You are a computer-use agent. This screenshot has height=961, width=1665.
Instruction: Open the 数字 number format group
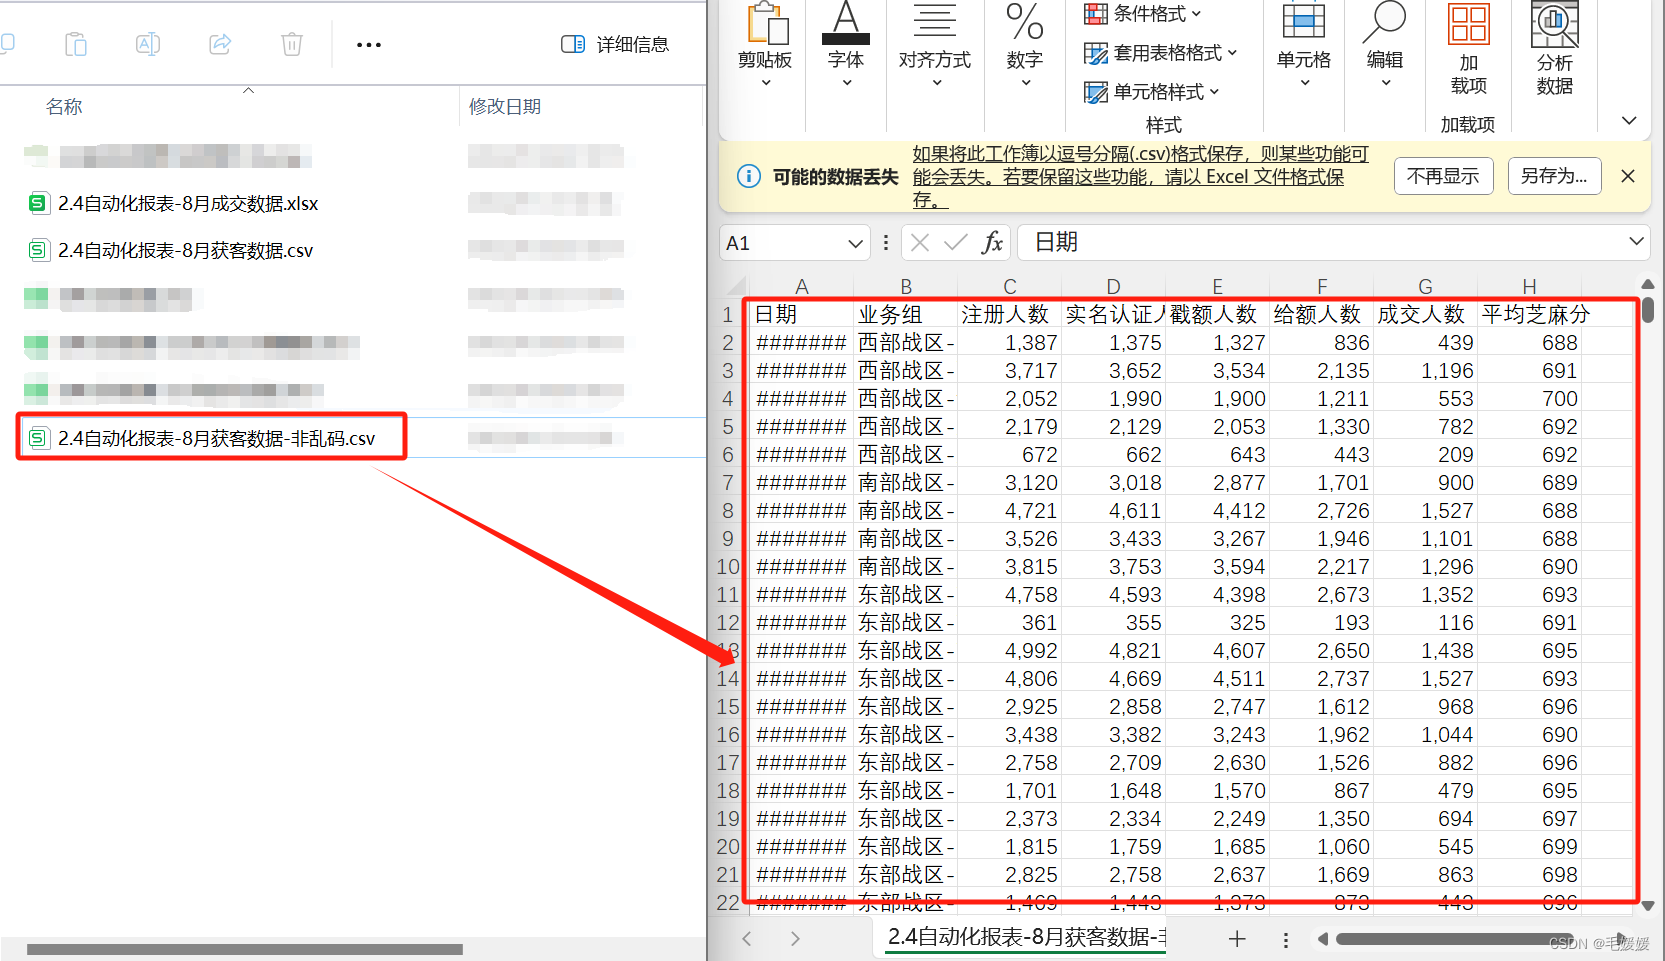(1025, 45)
